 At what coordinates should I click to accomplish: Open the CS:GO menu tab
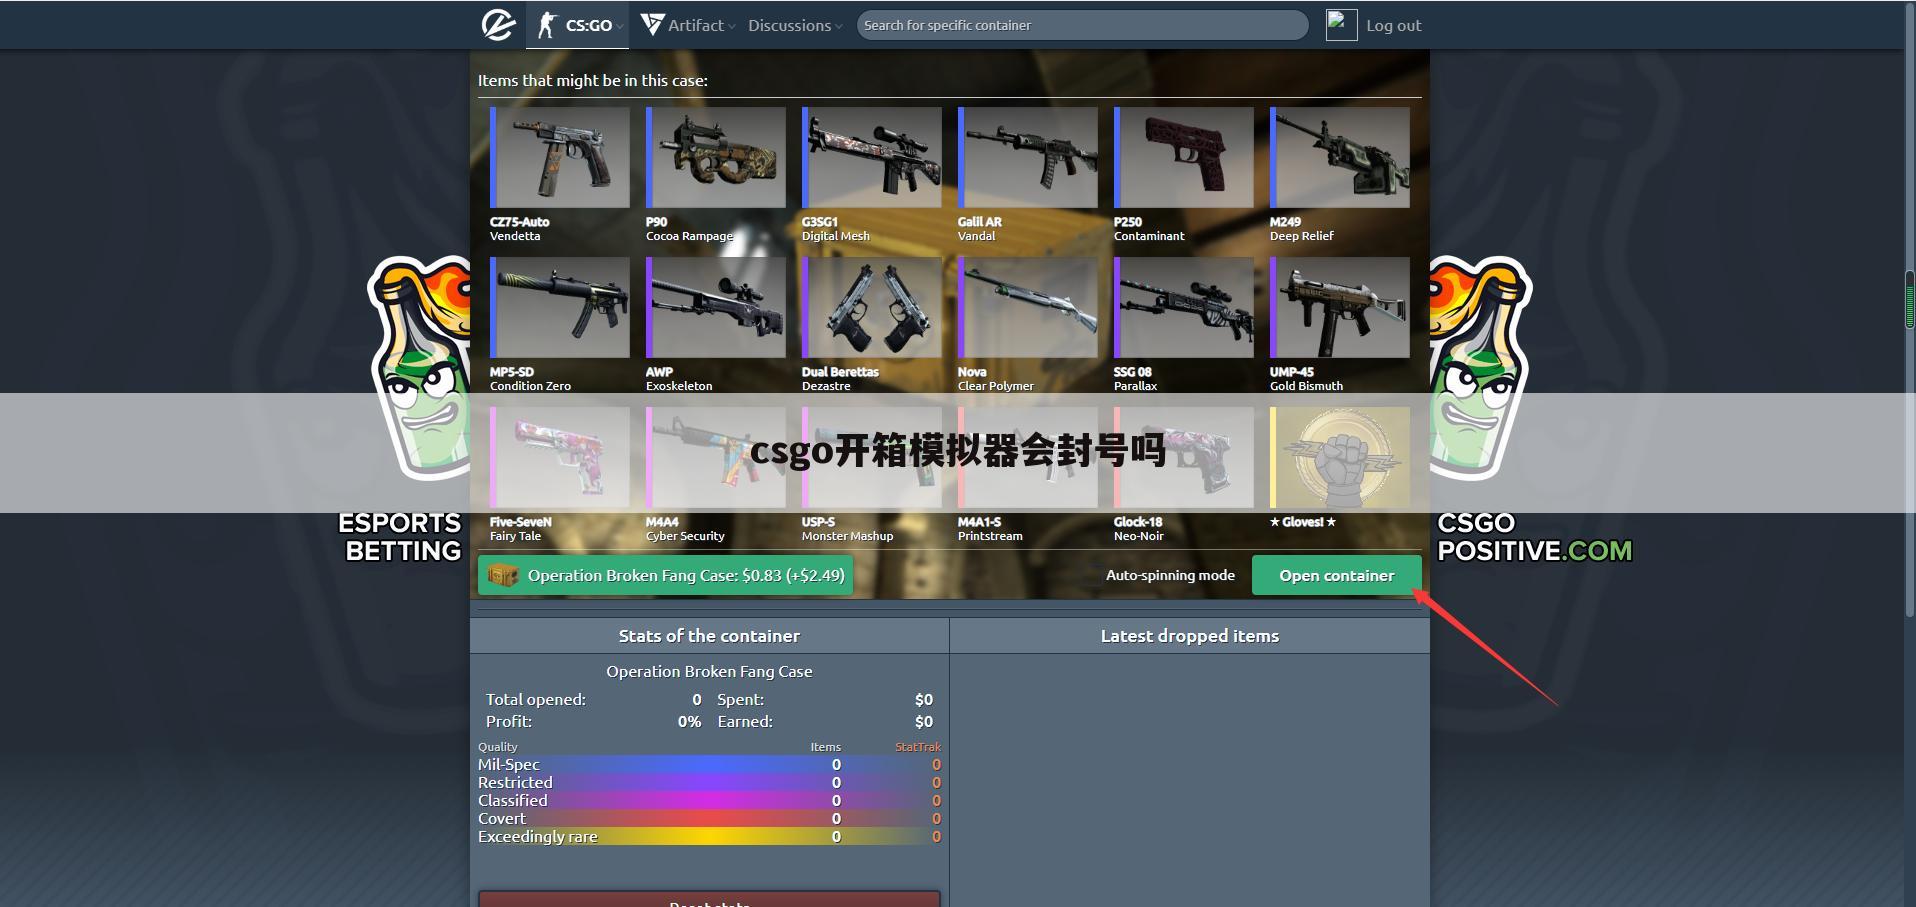577,25
